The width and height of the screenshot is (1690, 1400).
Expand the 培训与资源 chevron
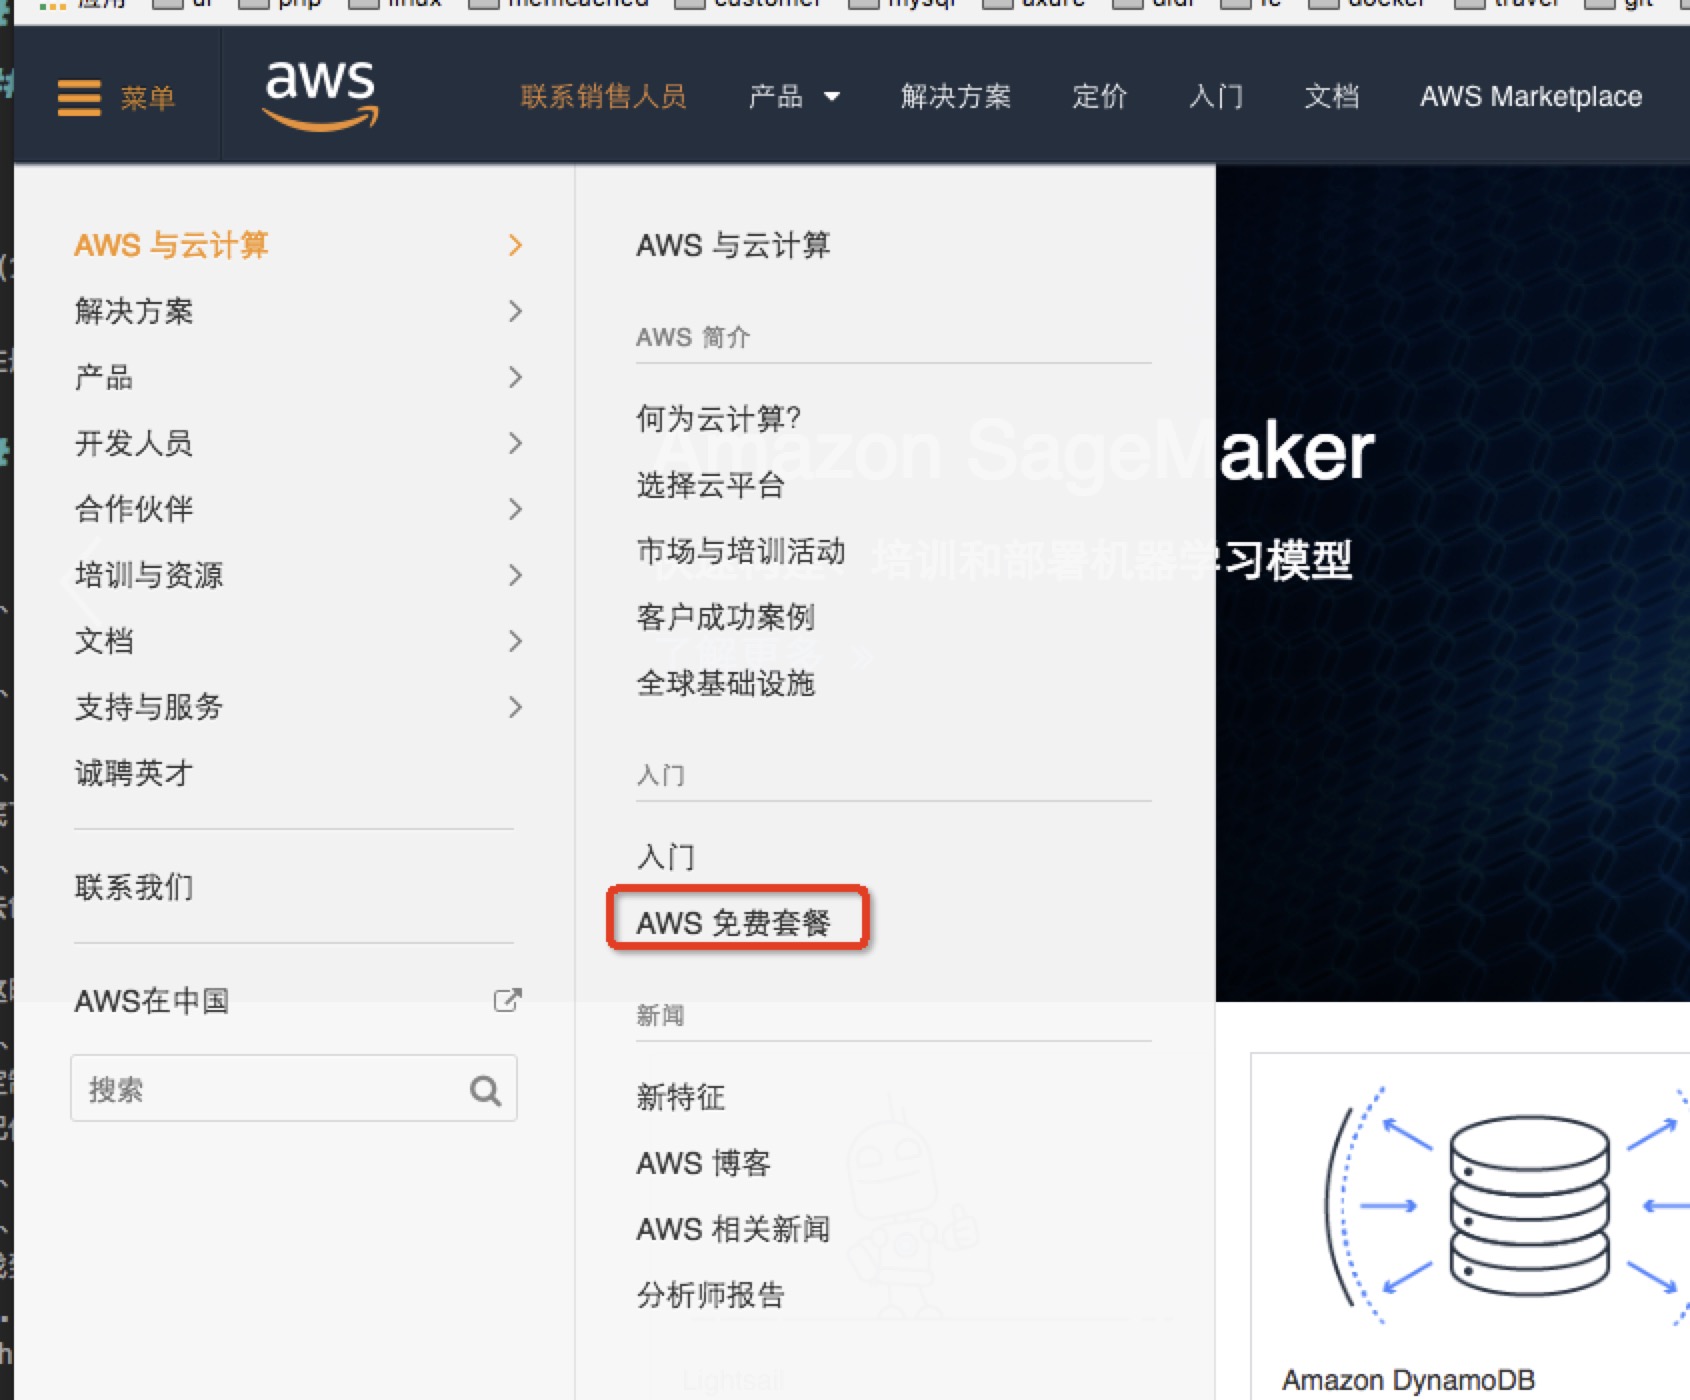coord(515,575)
